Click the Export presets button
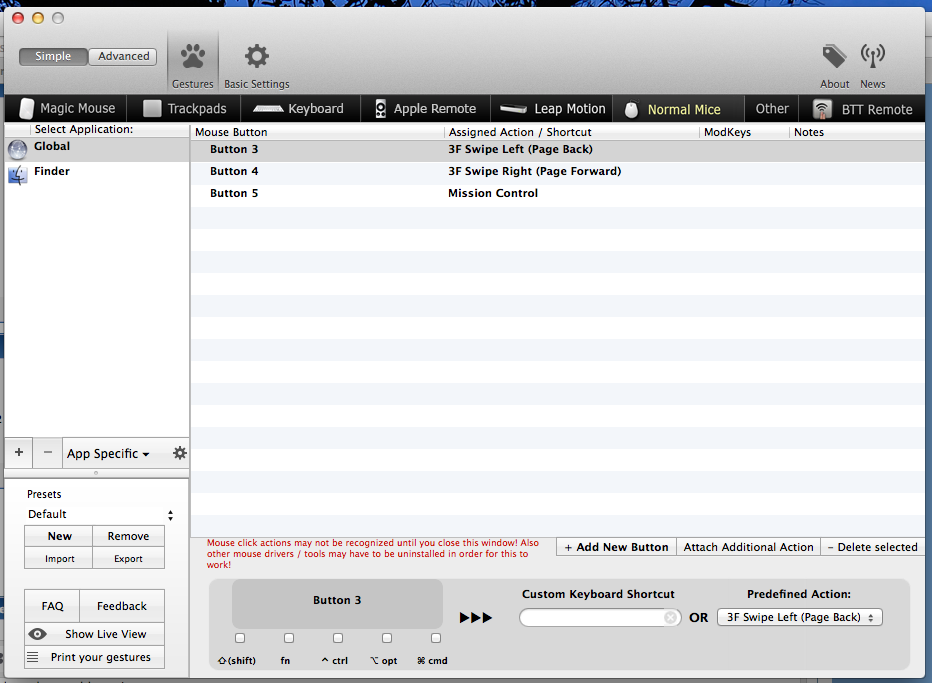932x683 pixels. point(128,558)
